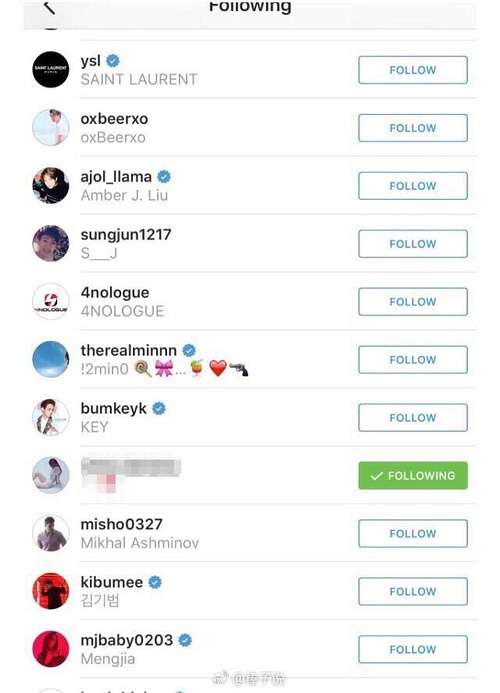This screenshot has height=693, width=500.
Task: Follow the mjbaby0203 account
Action: tap(413, 649)
